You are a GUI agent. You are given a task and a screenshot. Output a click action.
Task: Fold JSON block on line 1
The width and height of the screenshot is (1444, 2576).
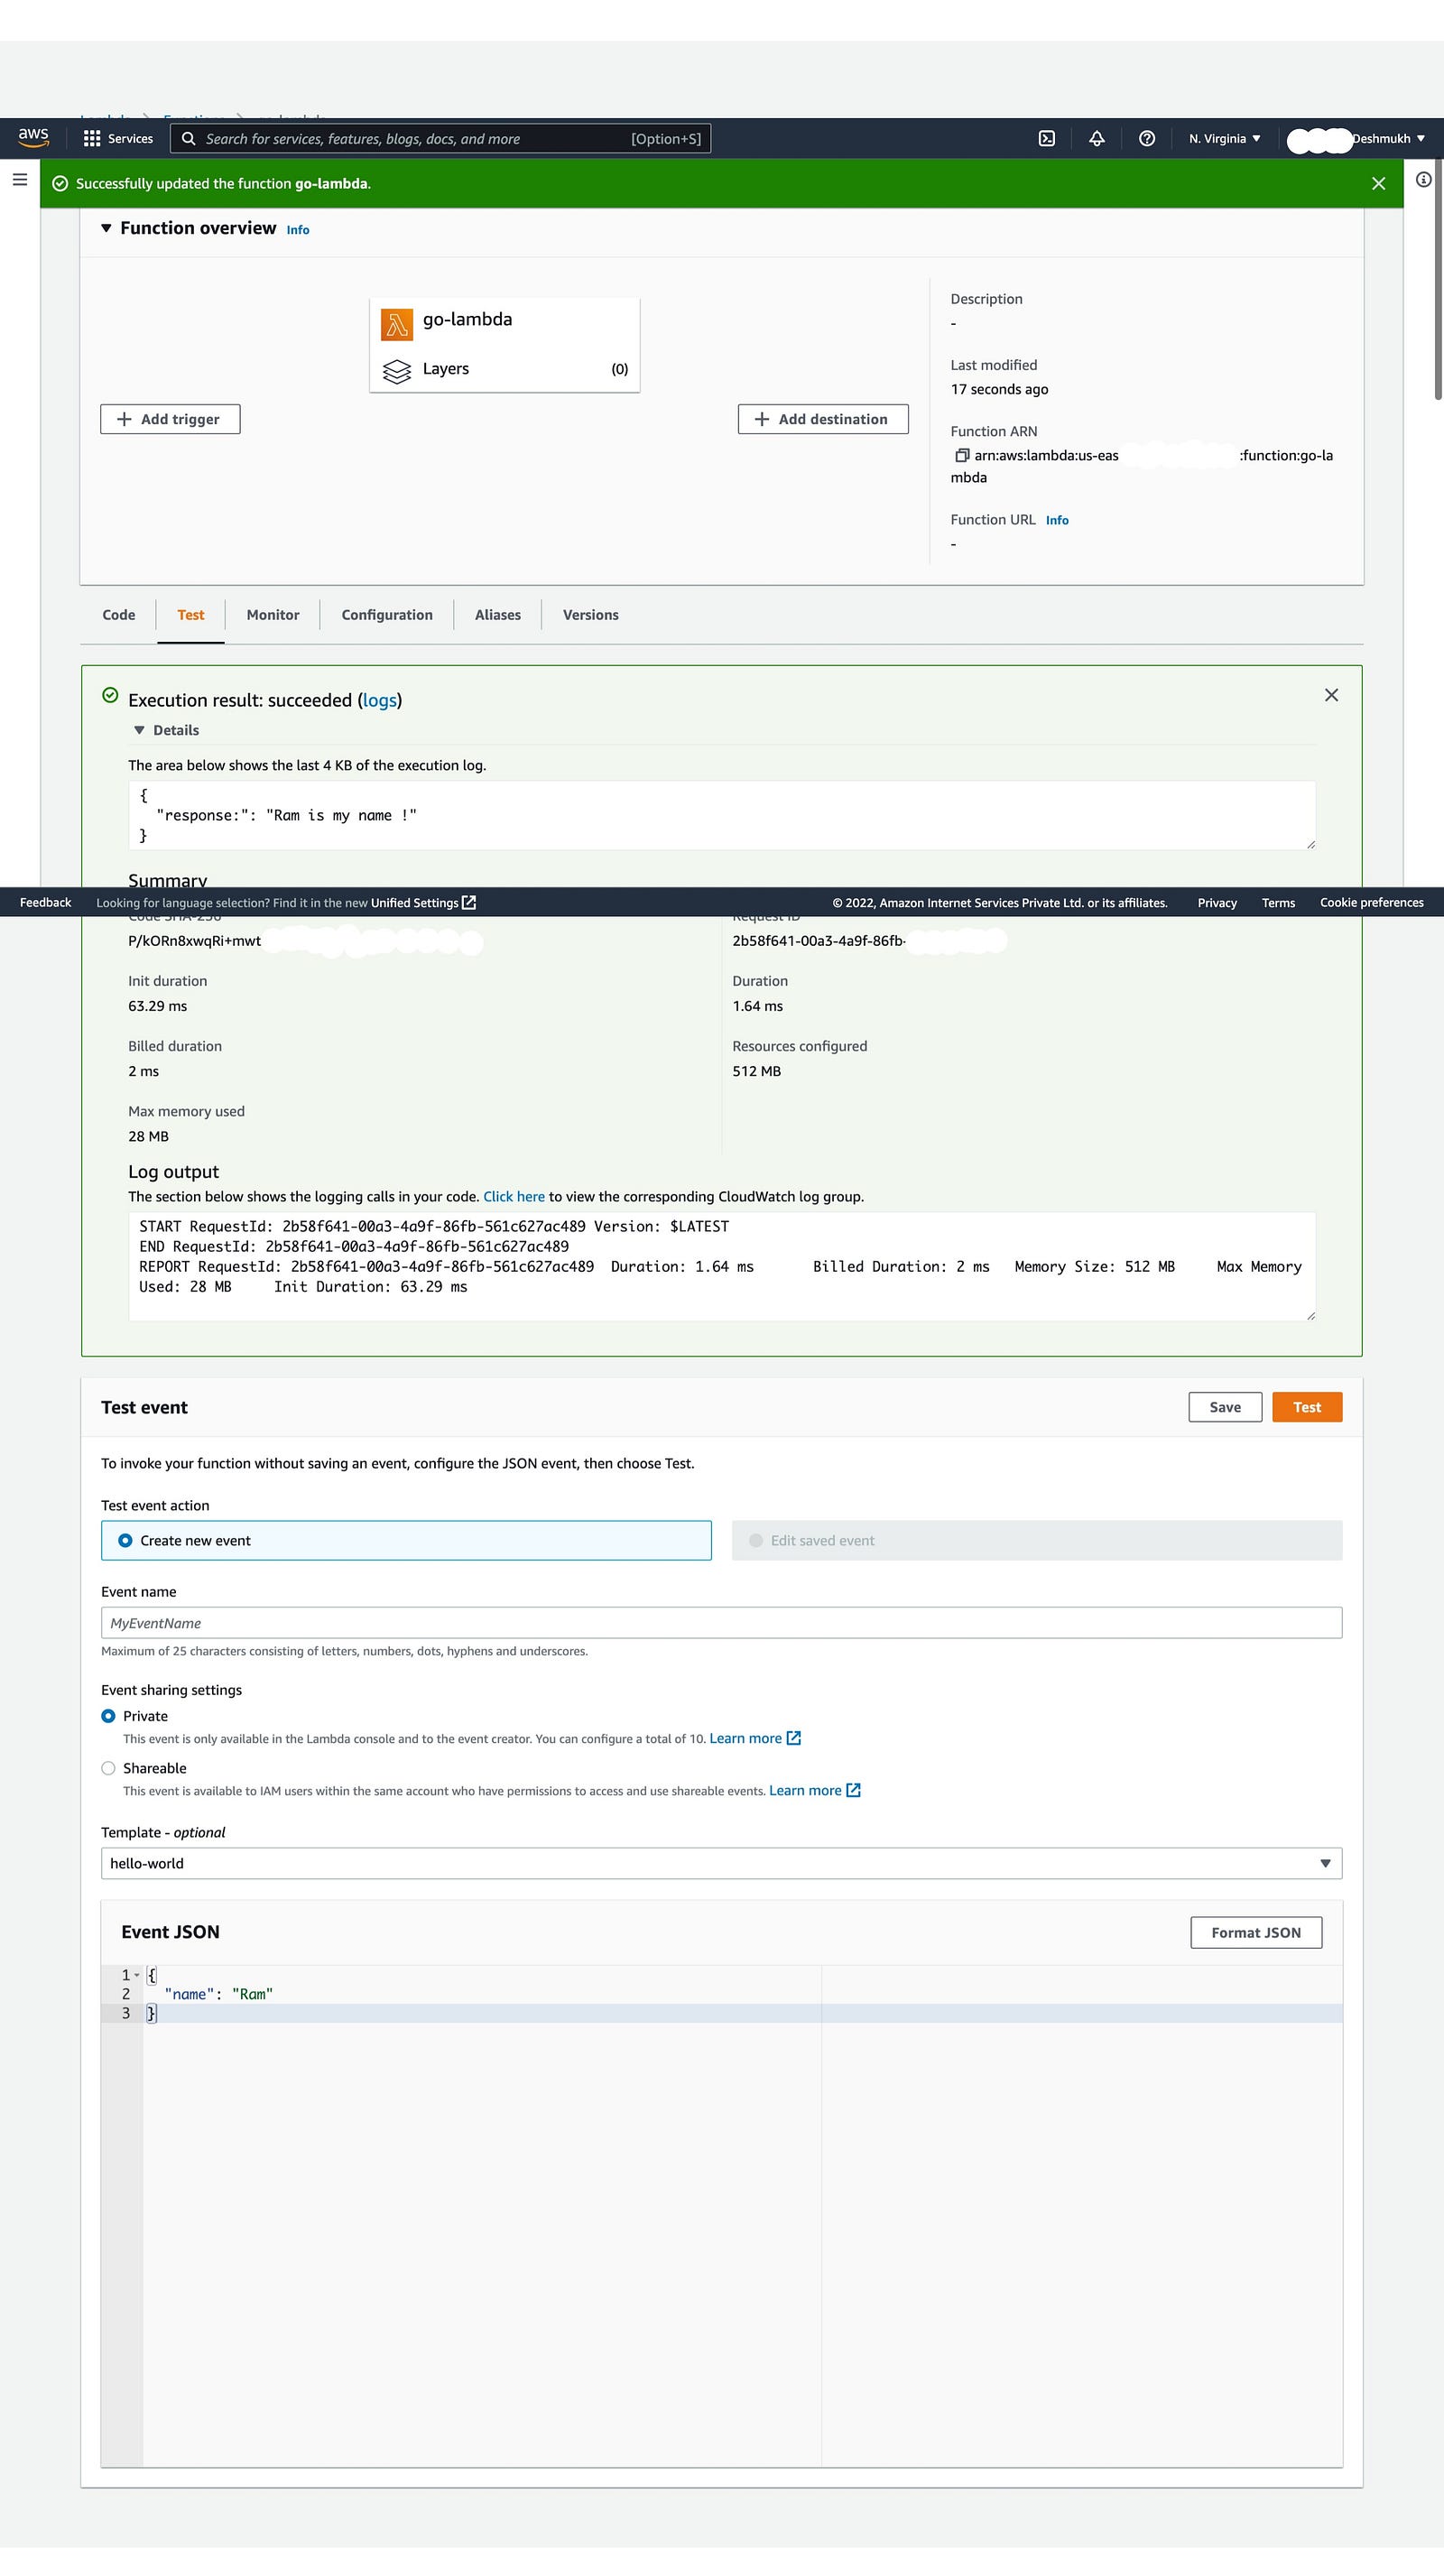(x=137, y=1976)
